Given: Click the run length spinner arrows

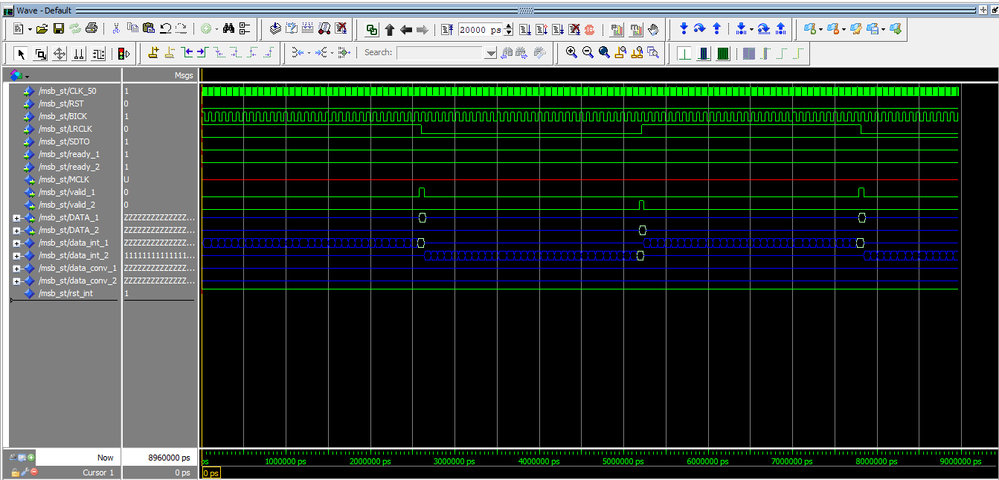Looking at the screenshot, I should click(510, 30).
